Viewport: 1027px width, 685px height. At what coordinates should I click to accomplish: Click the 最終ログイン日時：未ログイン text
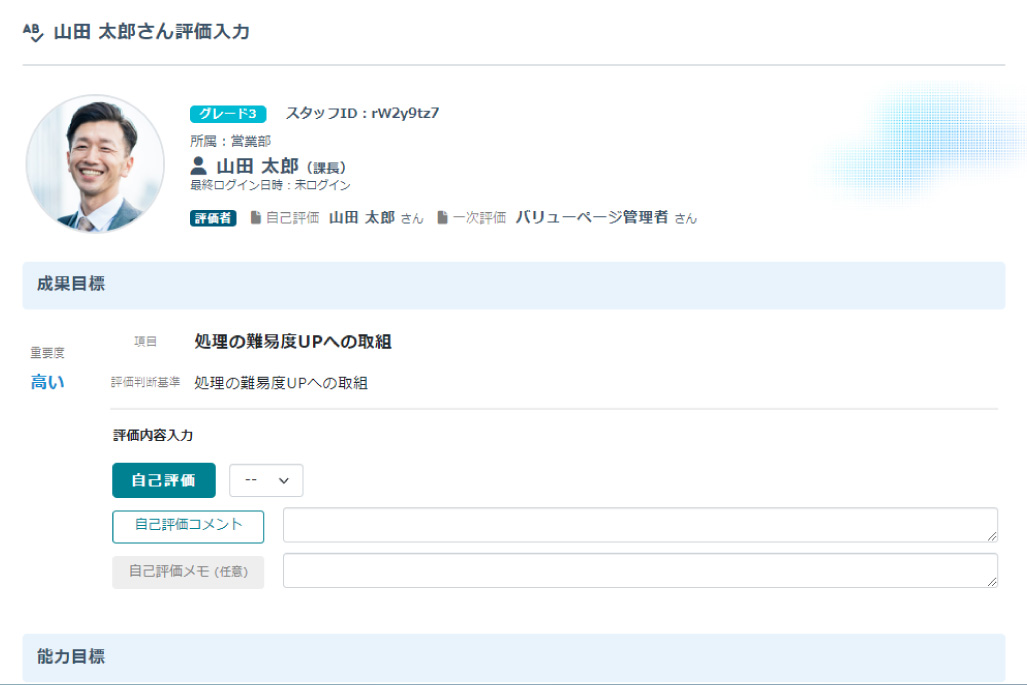(270, 185)
